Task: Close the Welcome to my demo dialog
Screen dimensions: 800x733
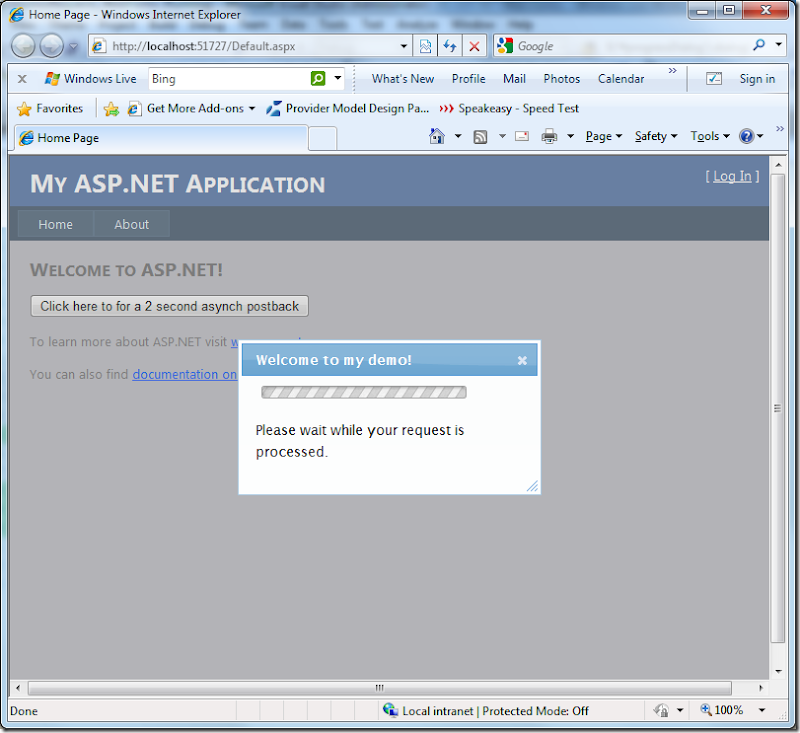Action: click(x=522, y=361)
